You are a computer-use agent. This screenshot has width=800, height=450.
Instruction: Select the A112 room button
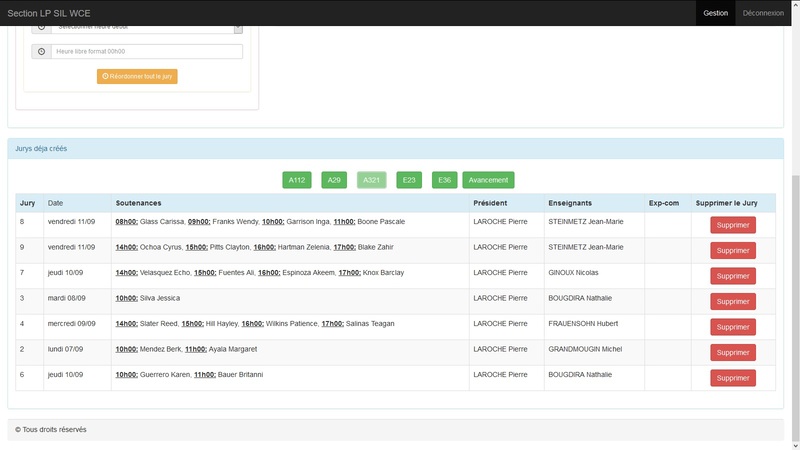[x=297, y=180]
